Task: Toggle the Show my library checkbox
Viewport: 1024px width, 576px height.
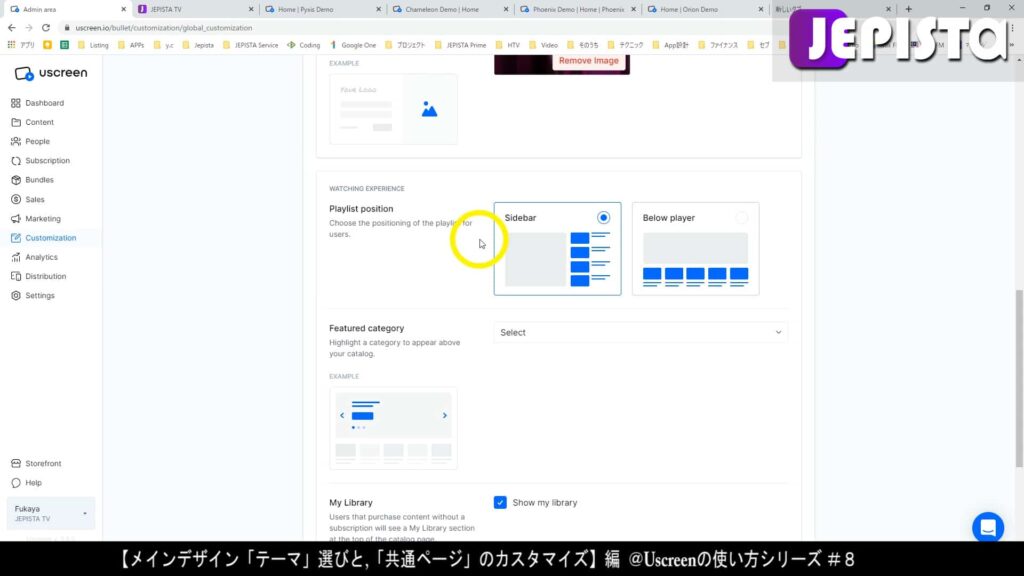Action: pos(500,502)
